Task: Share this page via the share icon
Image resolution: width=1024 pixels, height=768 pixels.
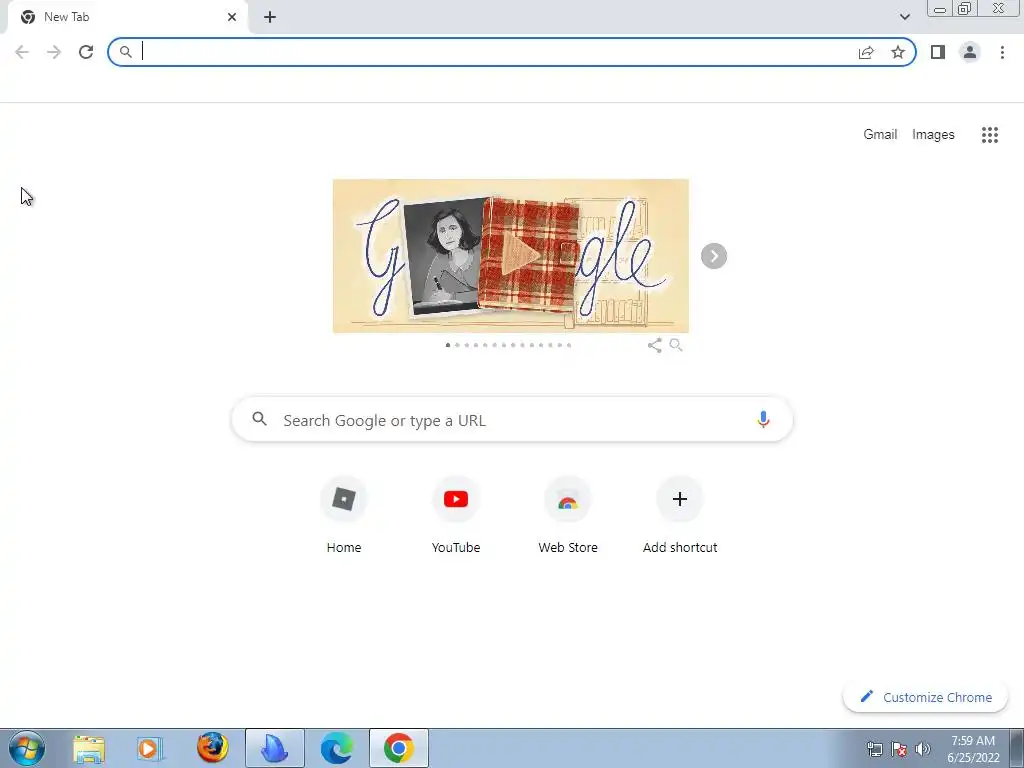Action: [x=866, y=52]
